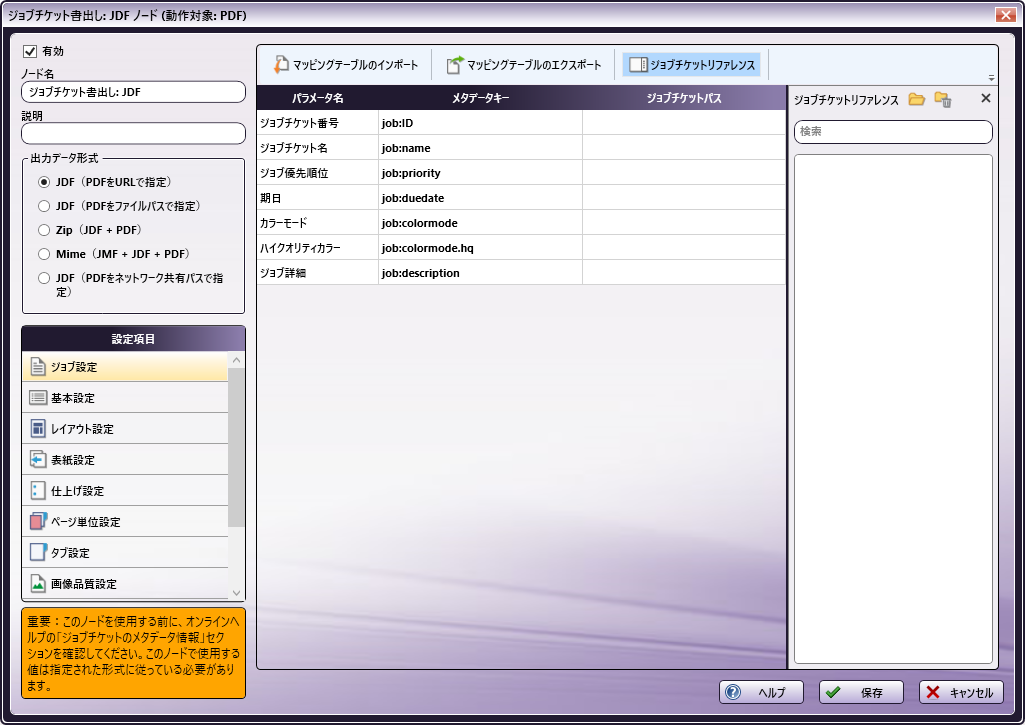
Task: Click the job:name metadata key cell
Action: click(x=480, y=148)
